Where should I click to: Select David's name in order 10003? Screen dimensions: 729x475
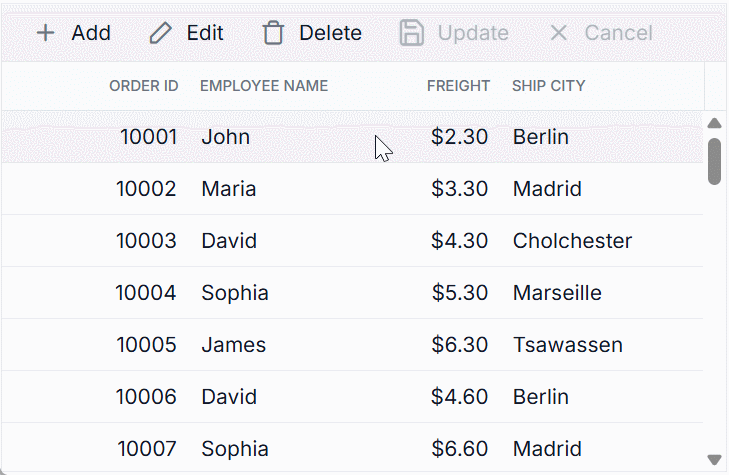[x=229, y=241]
